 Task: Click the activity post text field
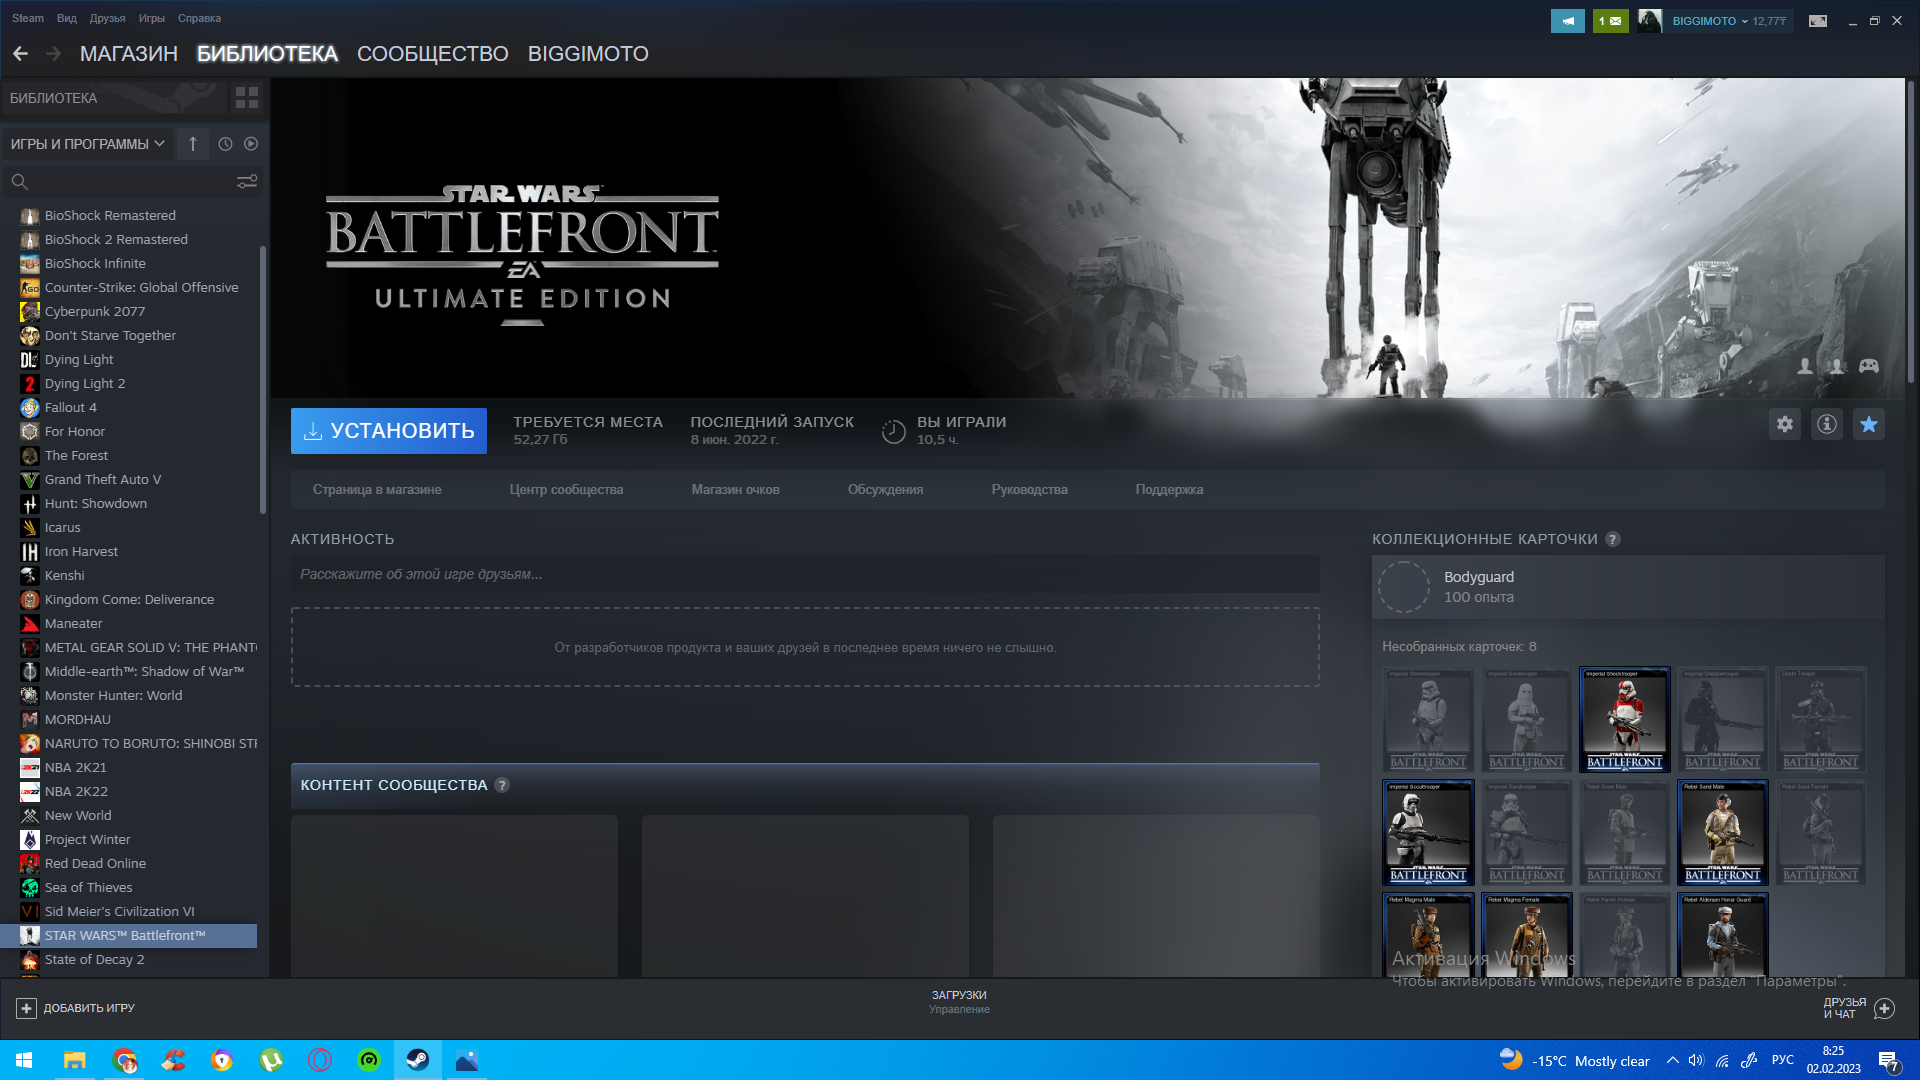click(805, 574)
